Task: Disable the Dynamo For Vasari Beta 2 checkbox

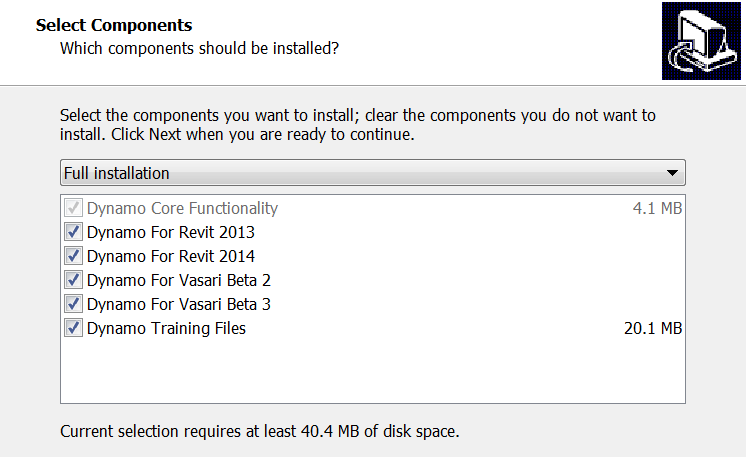Action: point(73,280)
